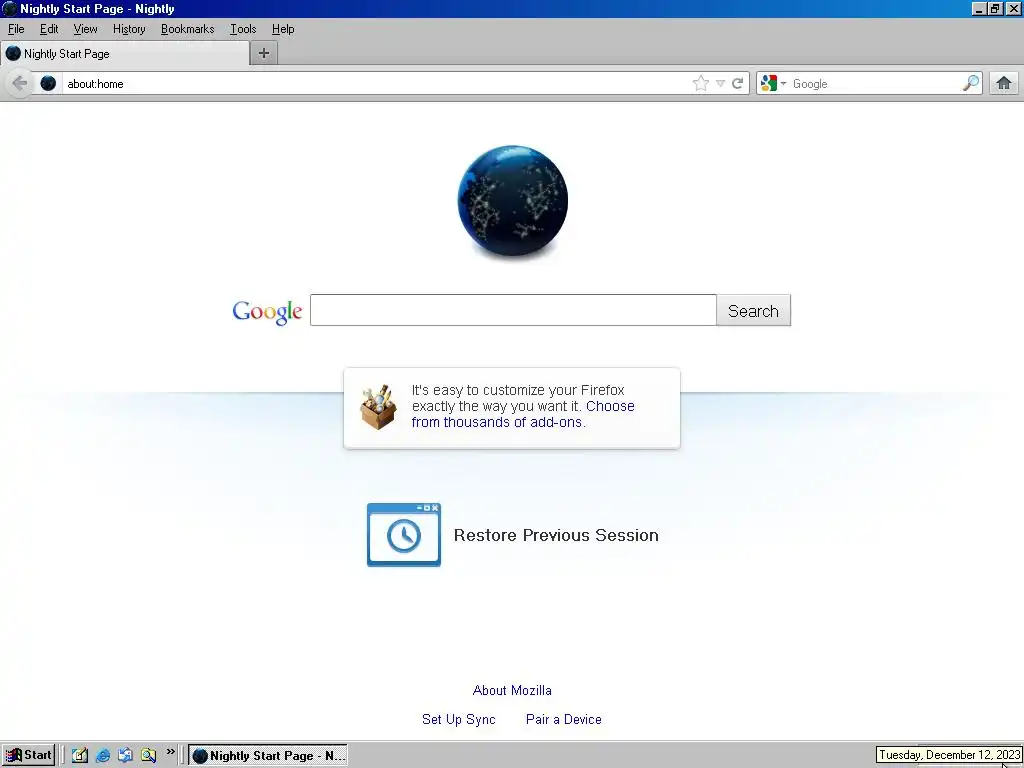This screenshot has width=1024, height=768.
Task: Open the Help menu
Action: coord(283,29)
